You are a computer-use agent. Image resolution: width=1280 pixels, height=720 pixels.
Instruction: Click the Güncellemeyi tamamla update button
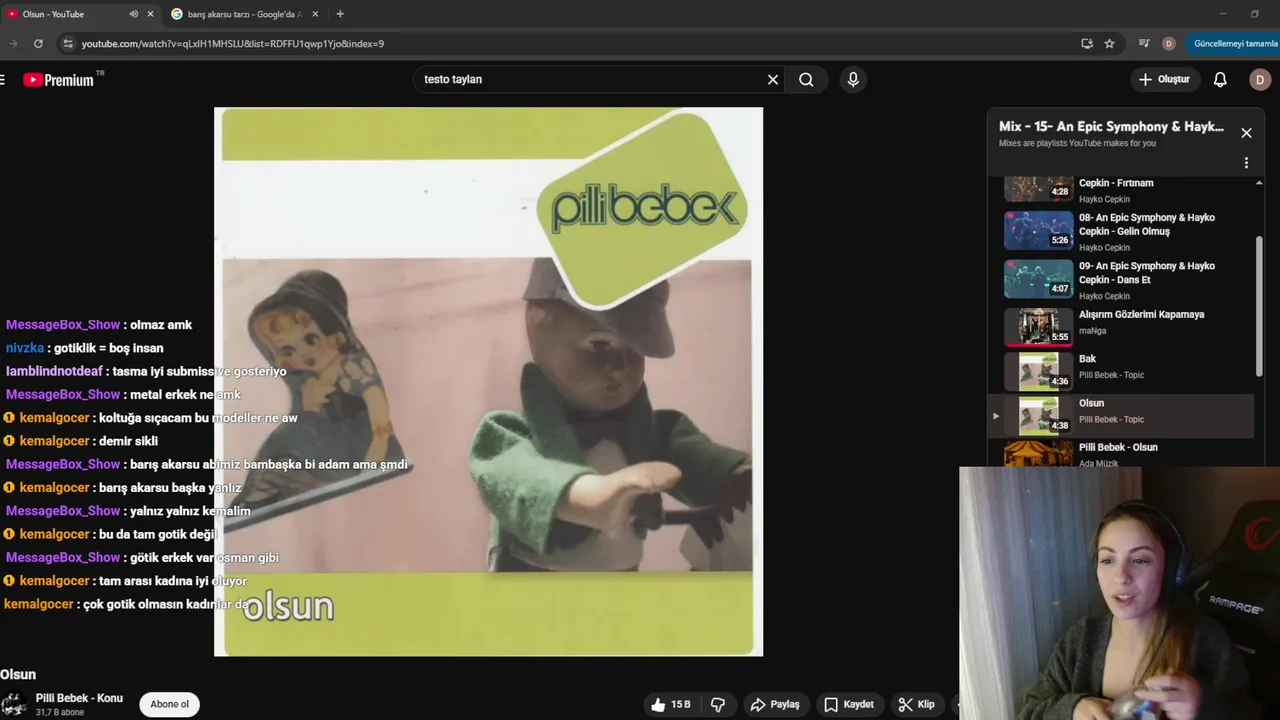pyautogui.click(x=1234, y=43)
